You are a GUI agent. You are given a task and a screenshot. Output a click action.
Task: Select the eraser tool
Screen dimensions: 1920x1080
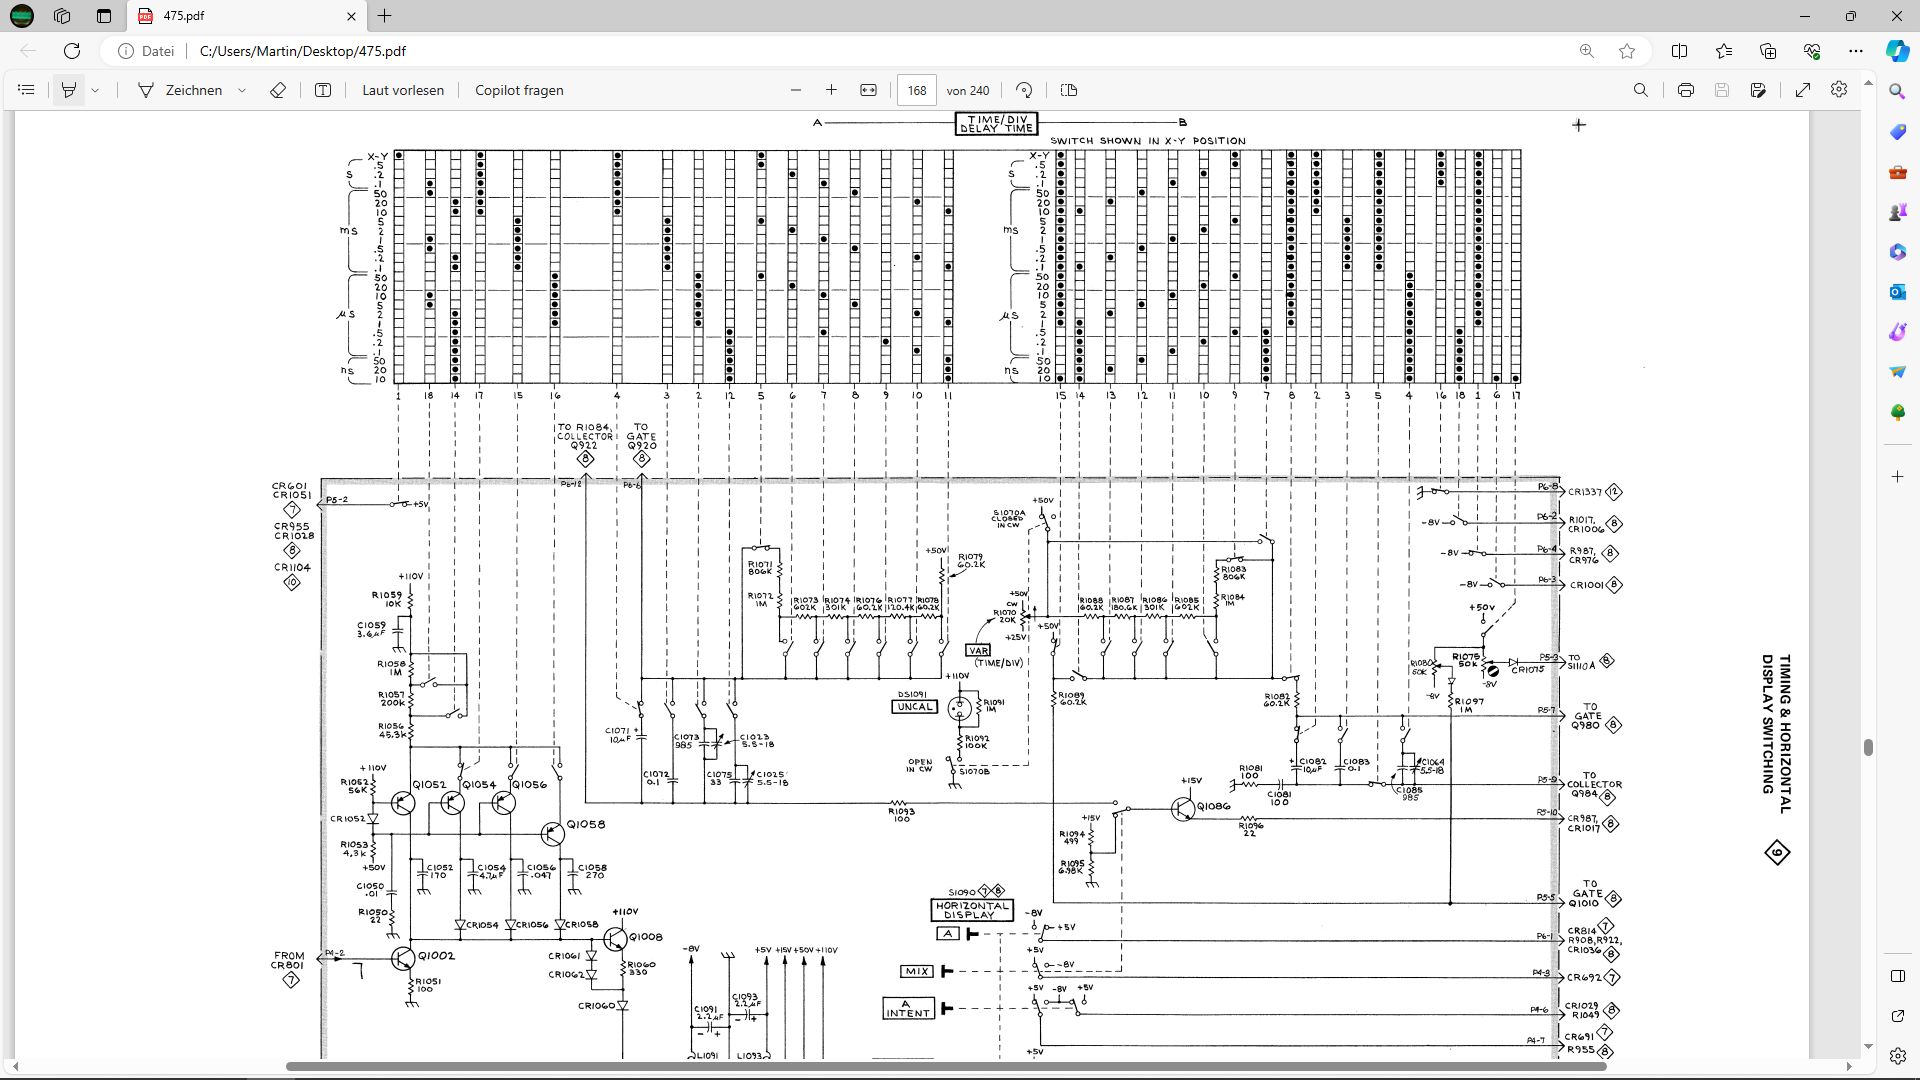tap(278, 90)
